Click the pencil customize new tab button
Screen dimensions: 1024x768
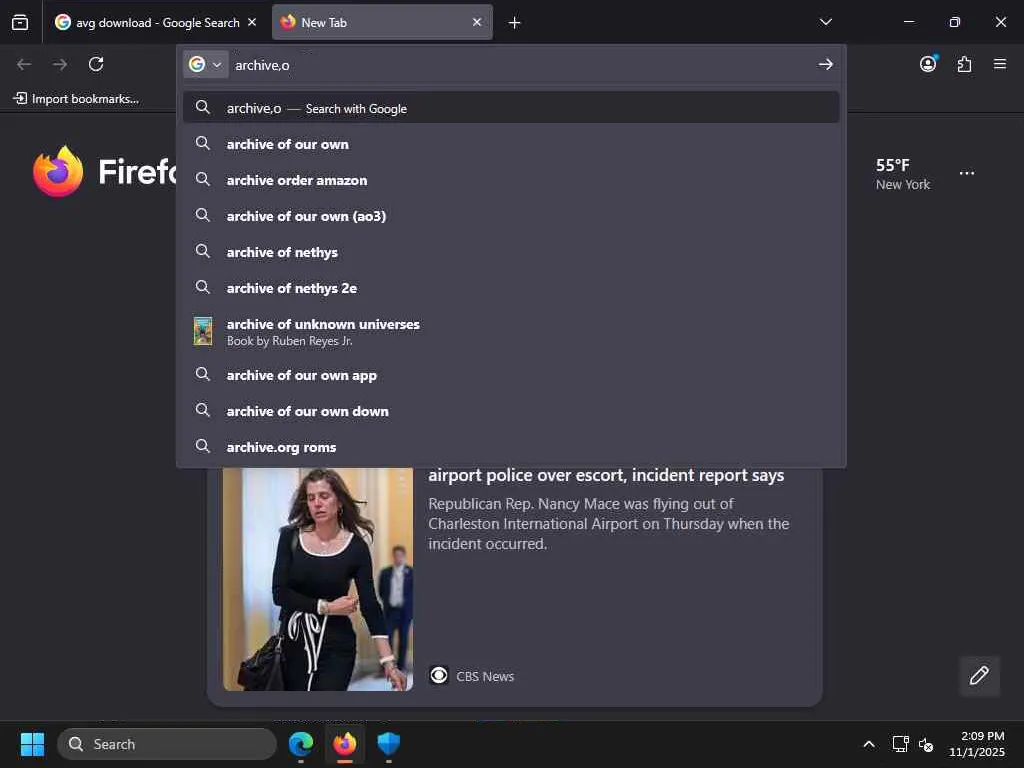(979, 675)
